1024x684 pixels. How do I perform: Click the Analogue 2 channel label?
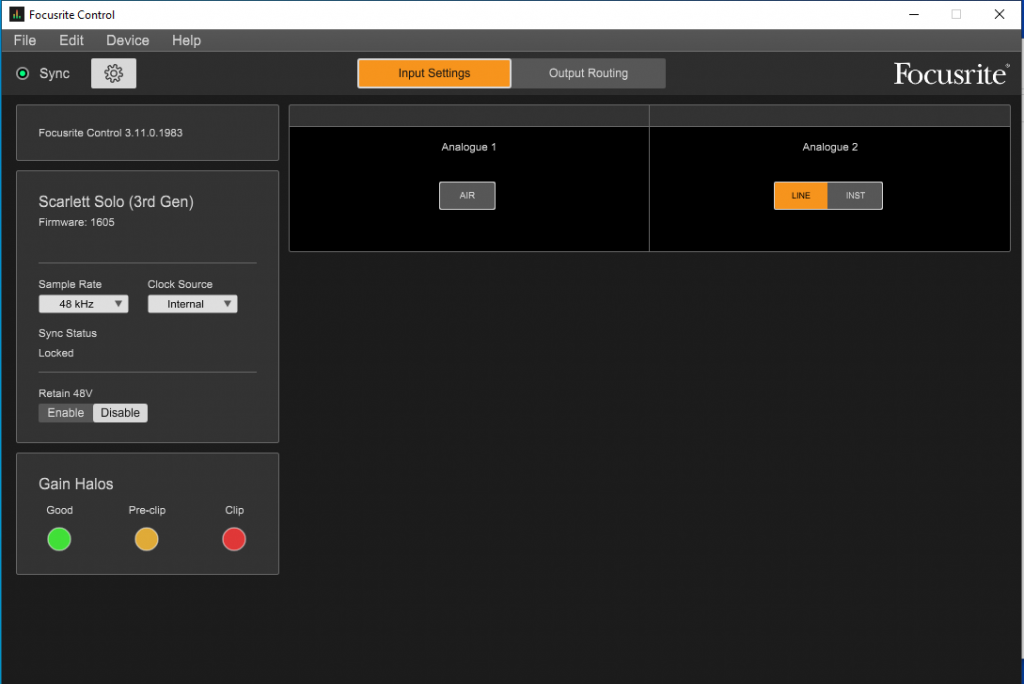coord(830,147)
